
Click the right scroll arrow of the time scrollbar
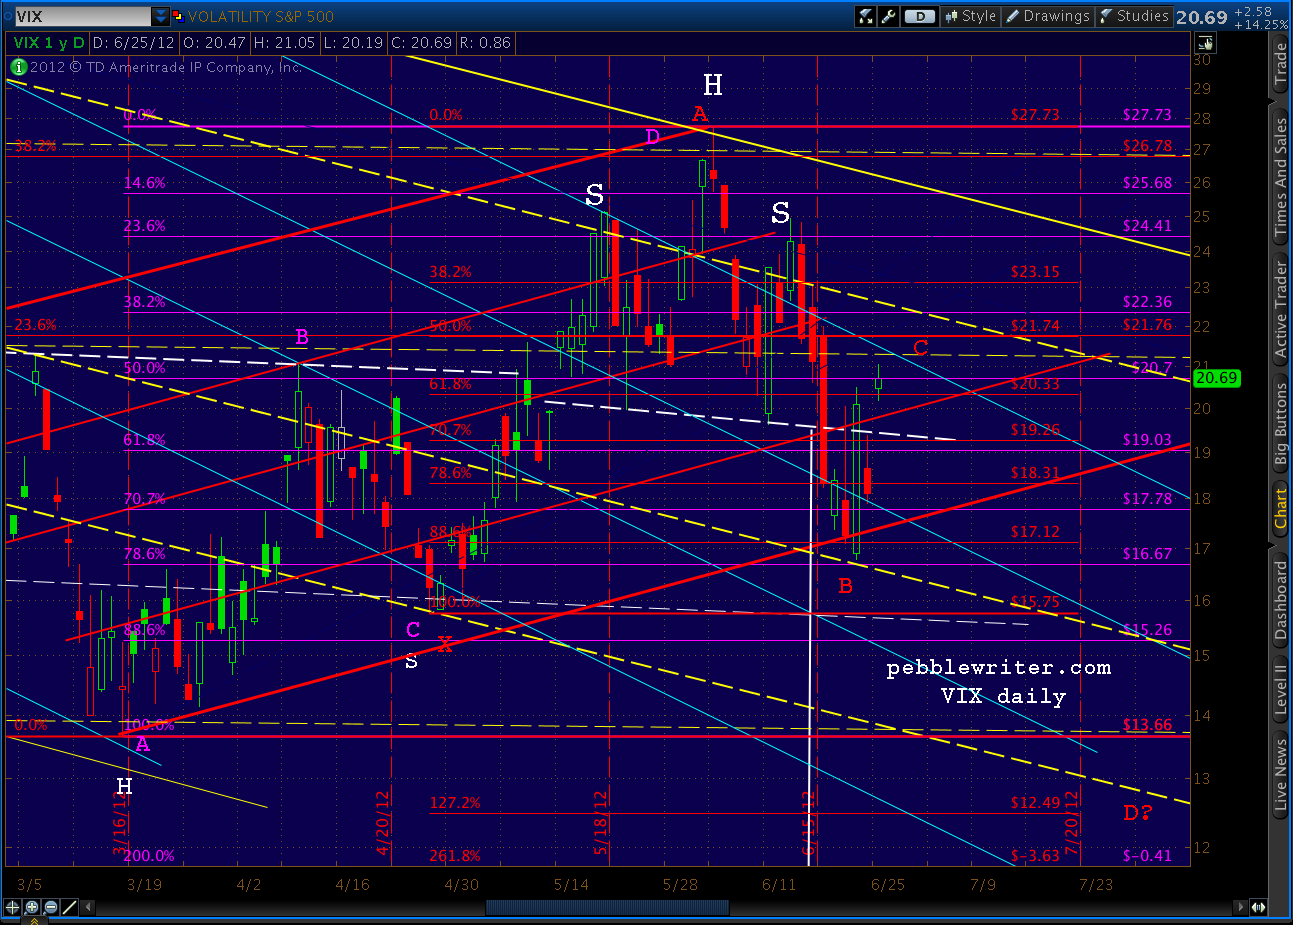pos(1242,907)
